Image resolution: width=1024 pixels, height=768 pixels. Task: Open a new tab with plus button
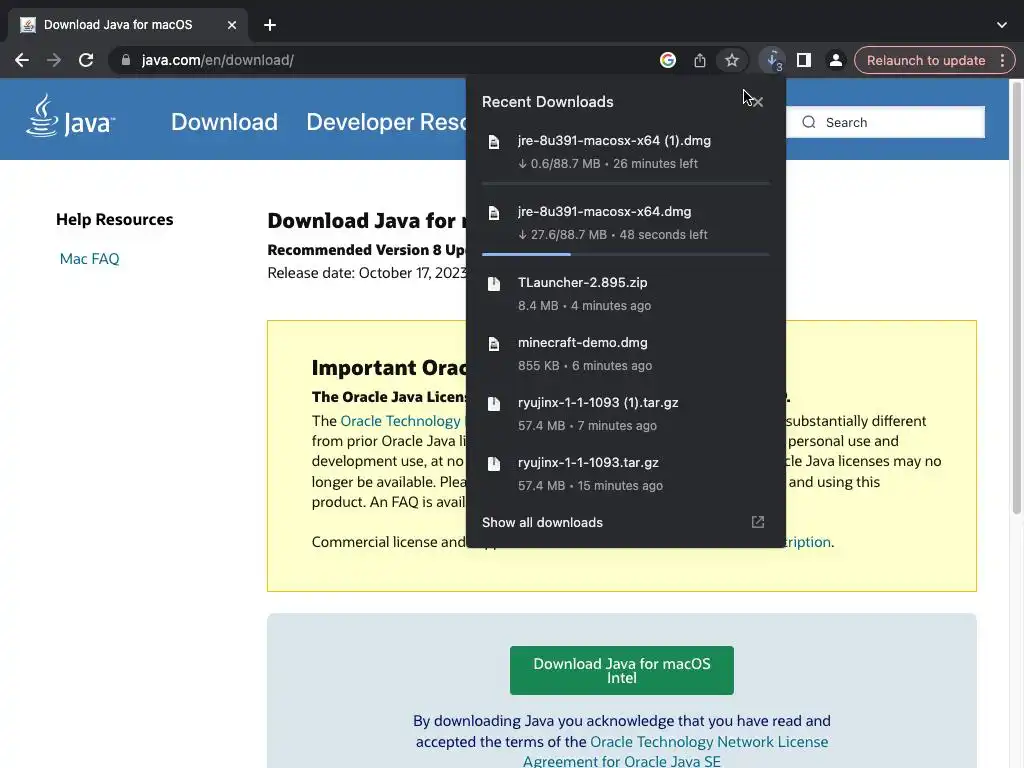(270, 25)
